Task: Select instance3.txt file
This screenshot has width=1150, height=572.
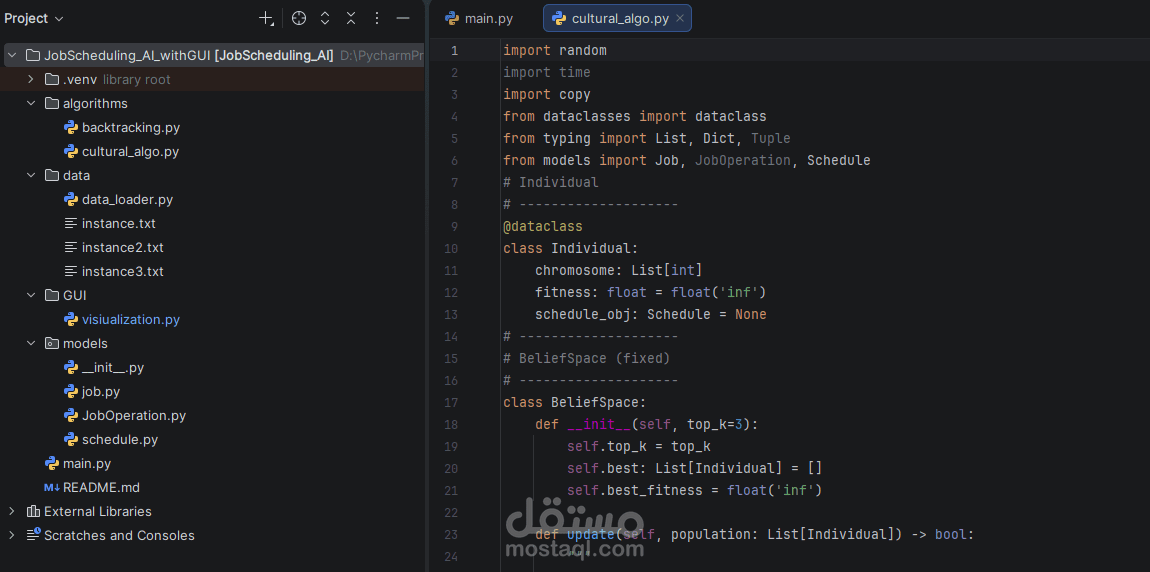Action: [122, 271]
